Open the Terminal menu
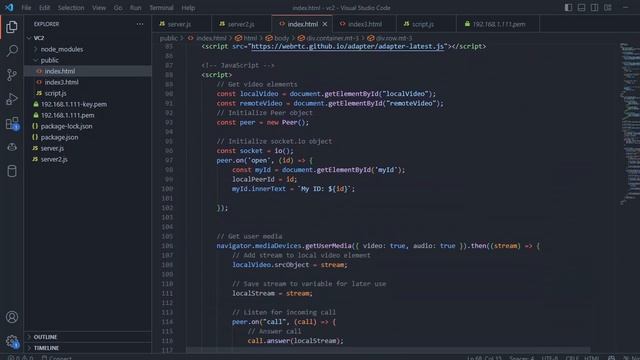 [161, 8]
